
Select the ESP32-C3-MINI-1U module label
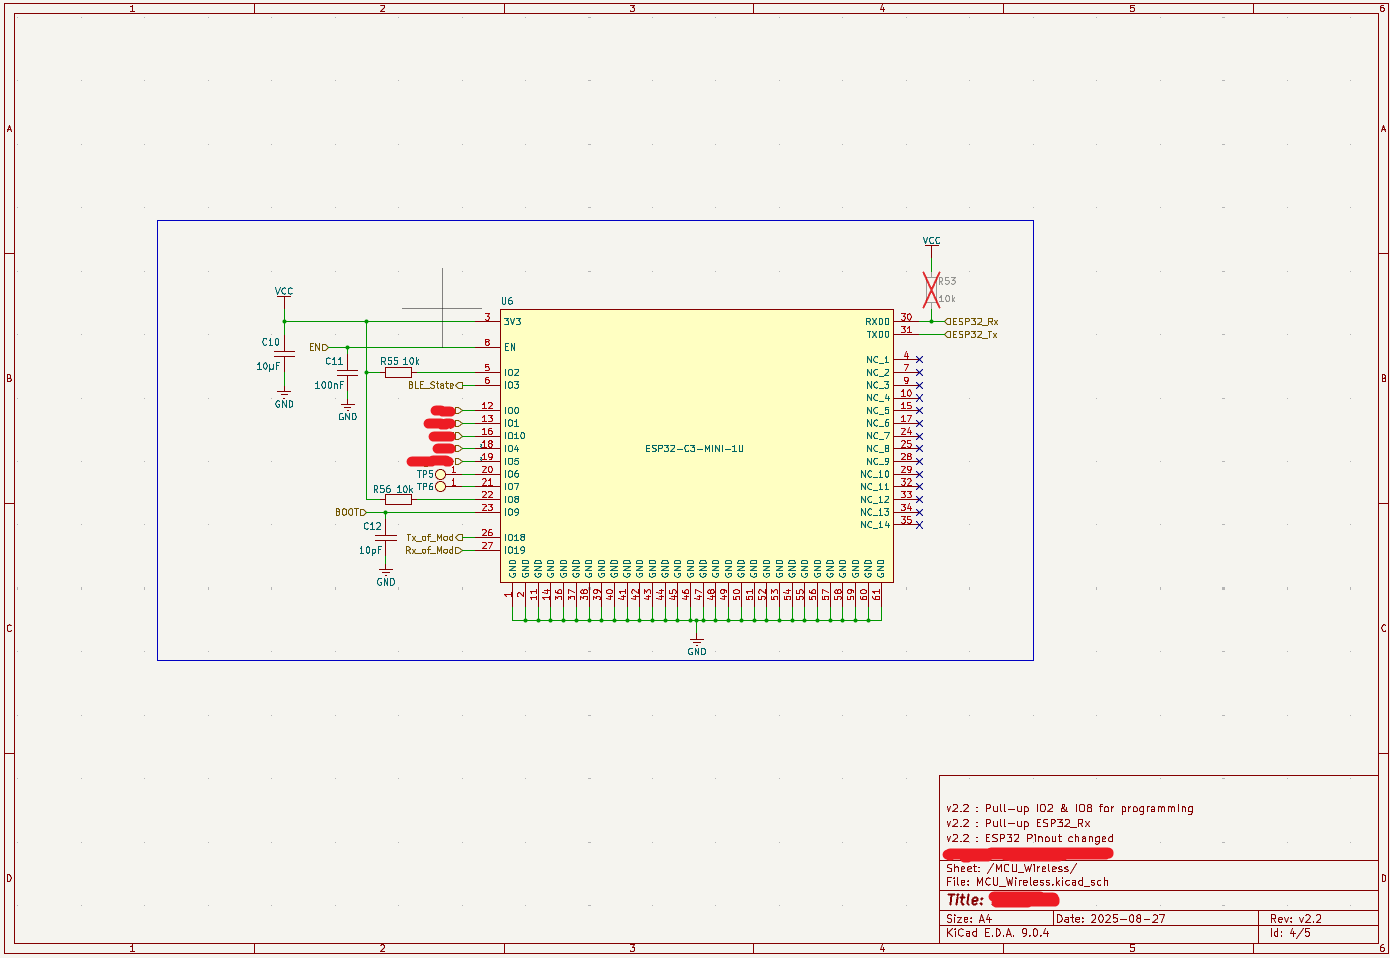694,449
